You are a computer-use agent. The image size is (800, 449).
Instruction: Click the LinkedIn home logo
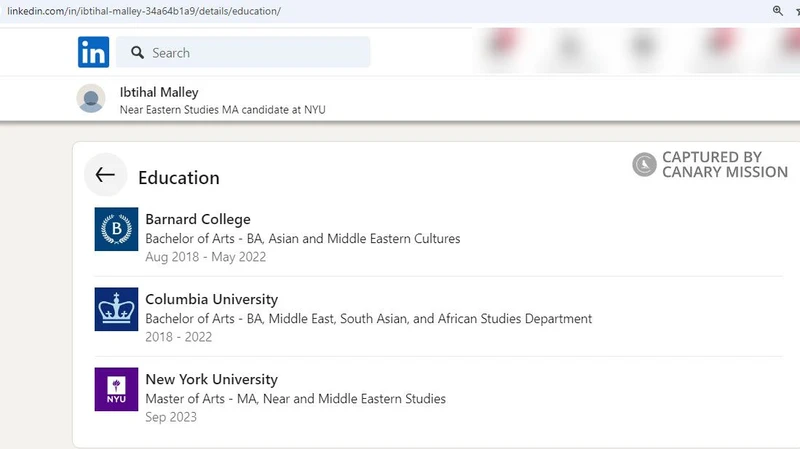point(93,52)
